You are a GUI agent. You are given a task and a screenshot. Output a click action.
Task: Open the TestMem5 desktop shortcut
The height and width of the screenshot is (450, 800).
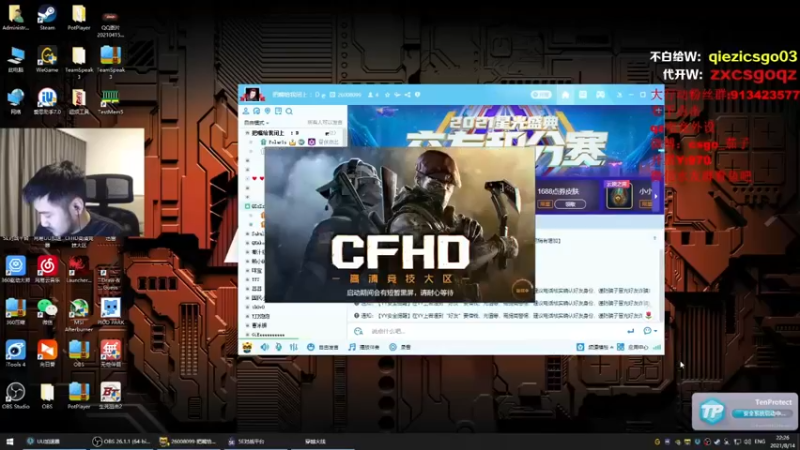pos(110,102)
